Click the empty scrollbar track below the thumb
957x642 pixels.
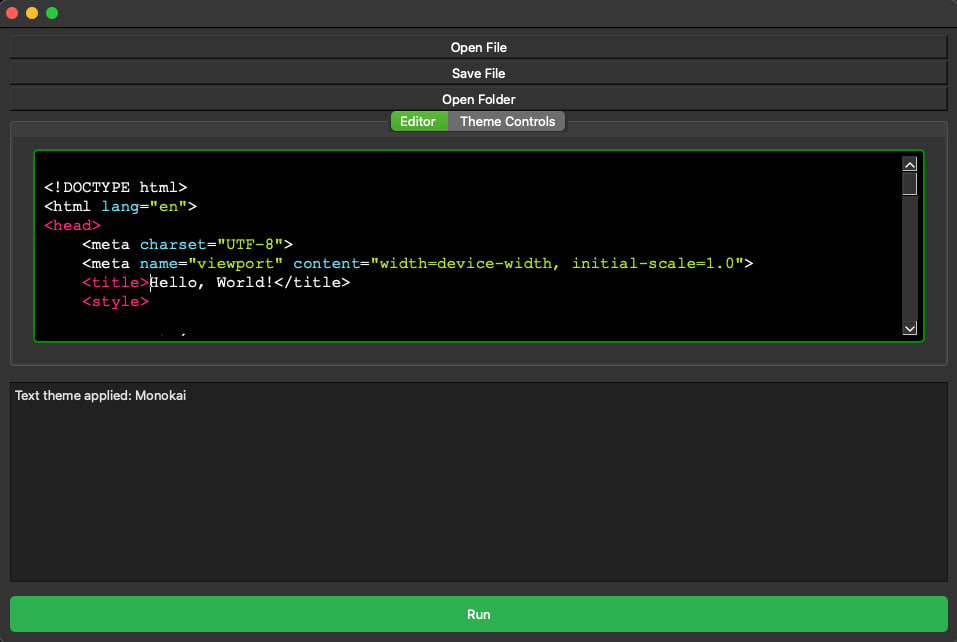[909, 260]
